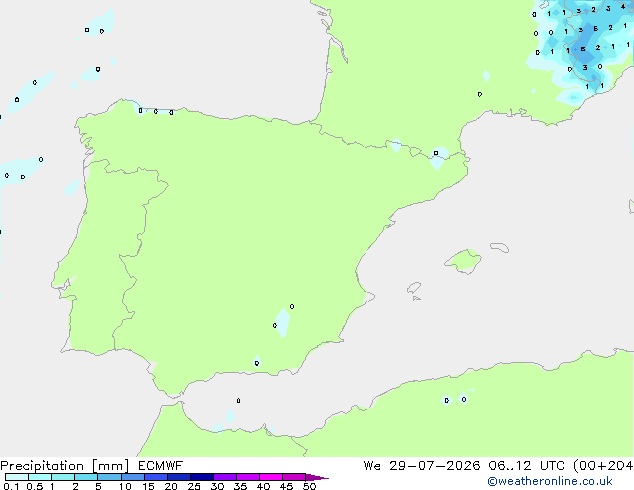634x490 pixels.
Task: Select the 45–50 mm legend swatch
Action: (x=294, y=477)
